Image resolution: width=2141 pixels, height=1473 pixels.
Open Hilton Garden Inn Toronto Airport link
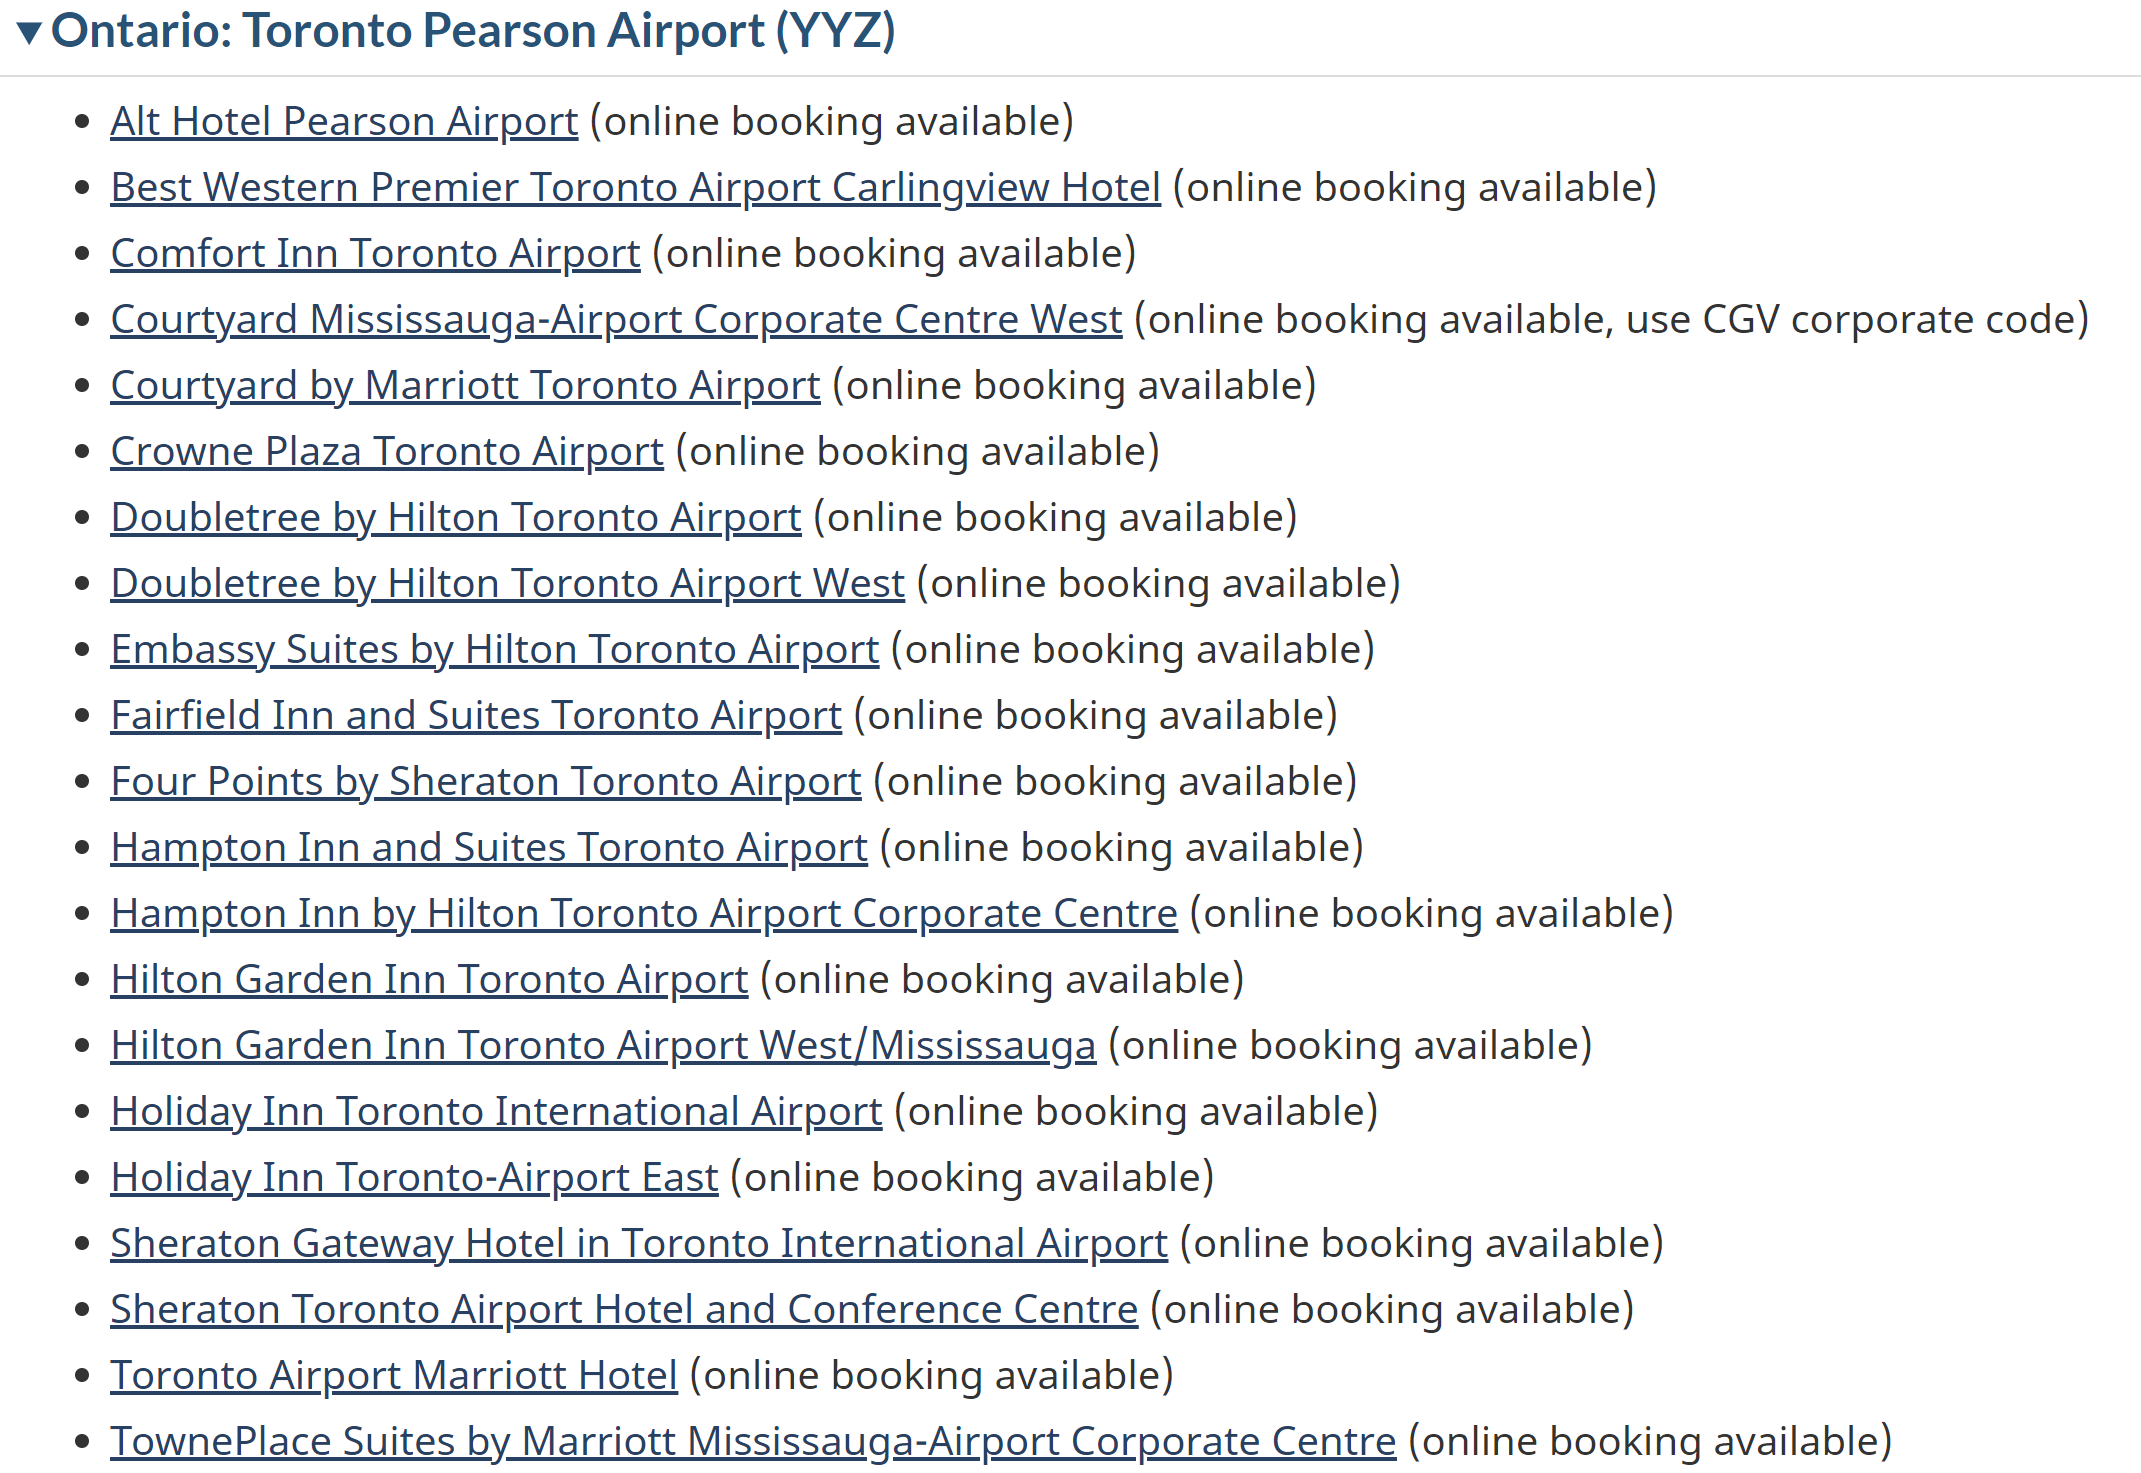coord(429,980)
